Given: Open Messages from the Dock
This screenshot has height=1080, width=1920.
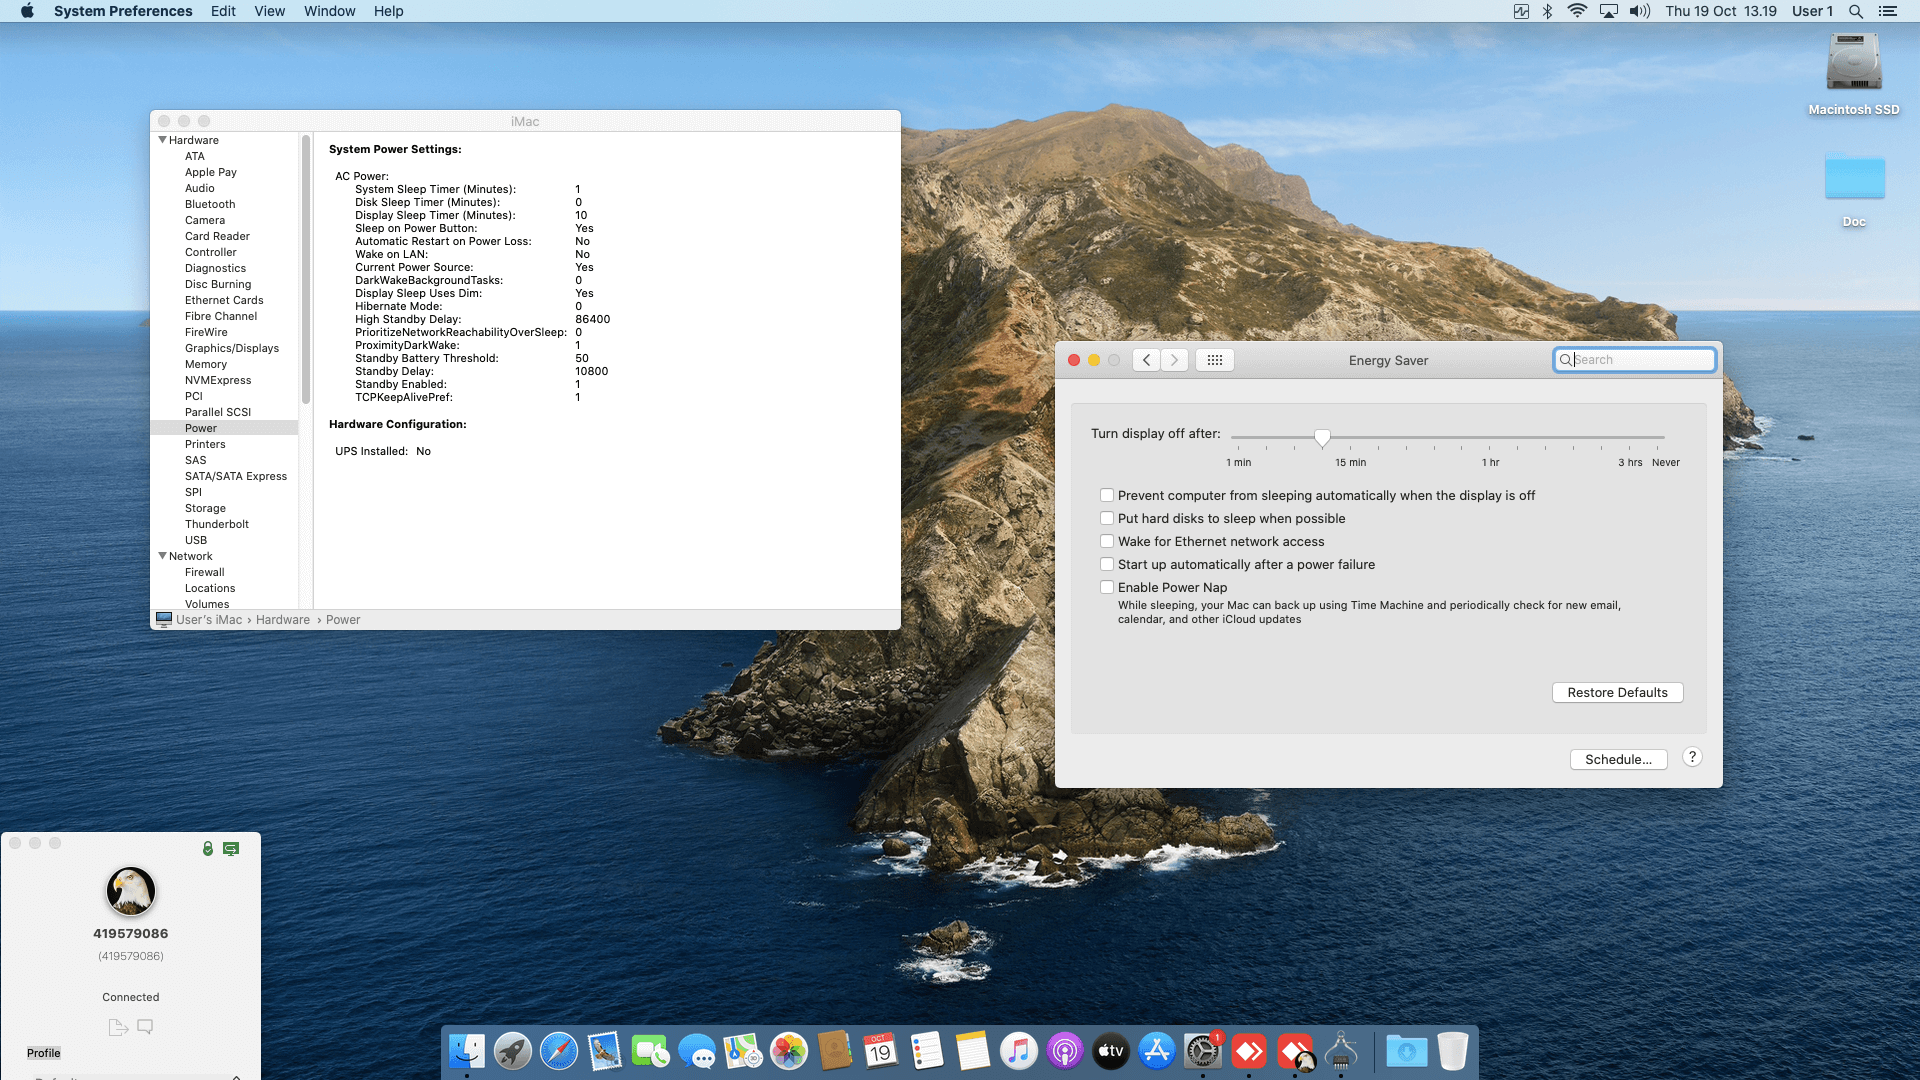Looking at the screenshot, I should pos(697,1051).
